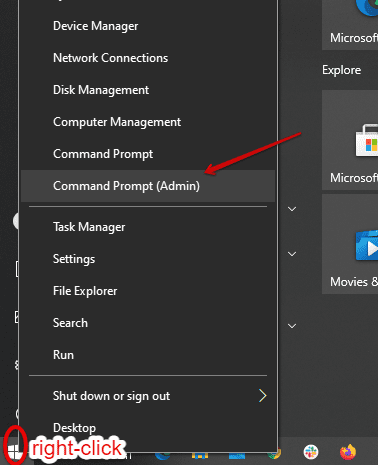Open Network Connections
The width and height of the screenshot is (378, 465).
tap(148, 58)
